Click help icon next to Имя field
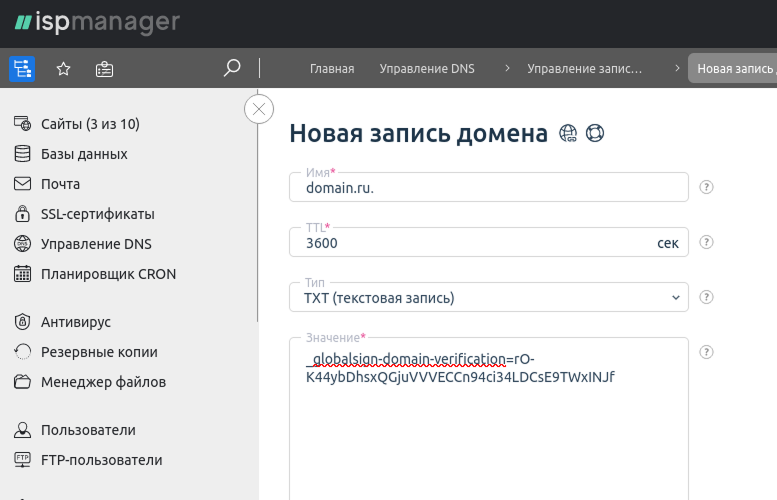Screen dimensions: 777x500 [x=706, y=187]
